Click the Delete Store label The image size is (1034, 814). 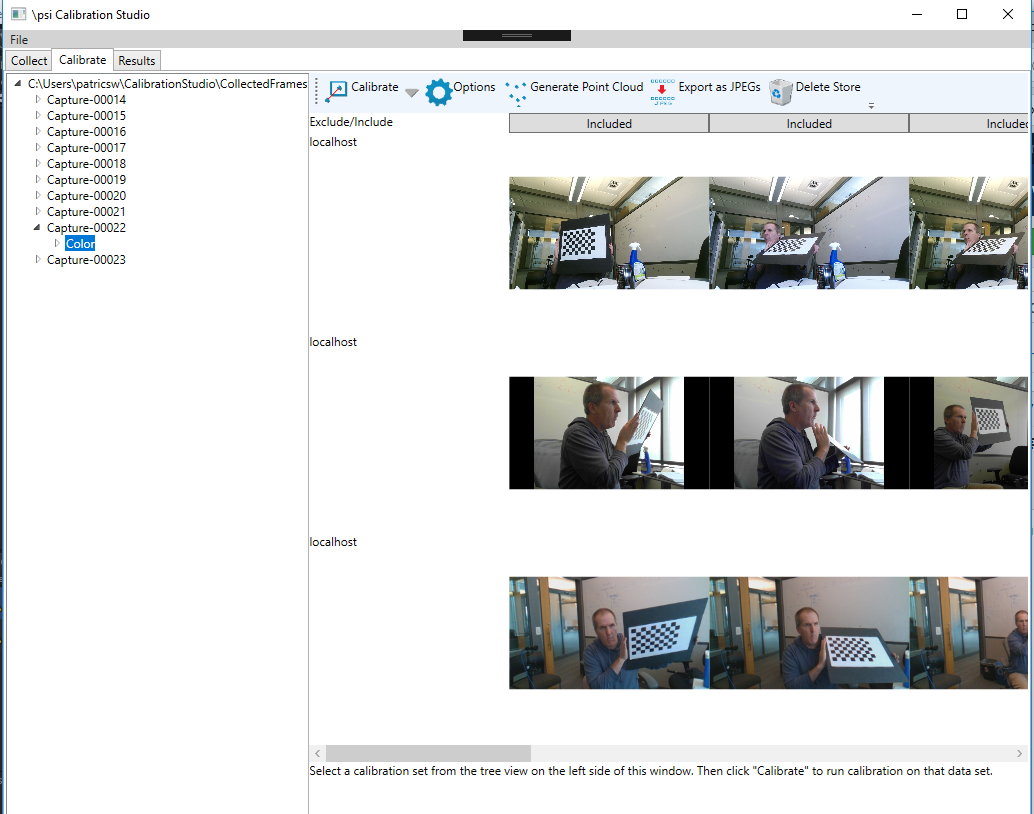tap(828, 87)
